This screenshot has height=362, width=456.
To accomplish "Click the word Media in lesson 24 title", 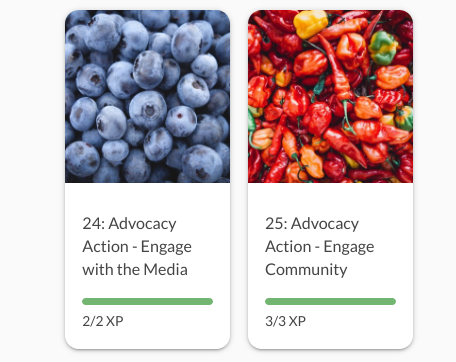I will point(165,269).
